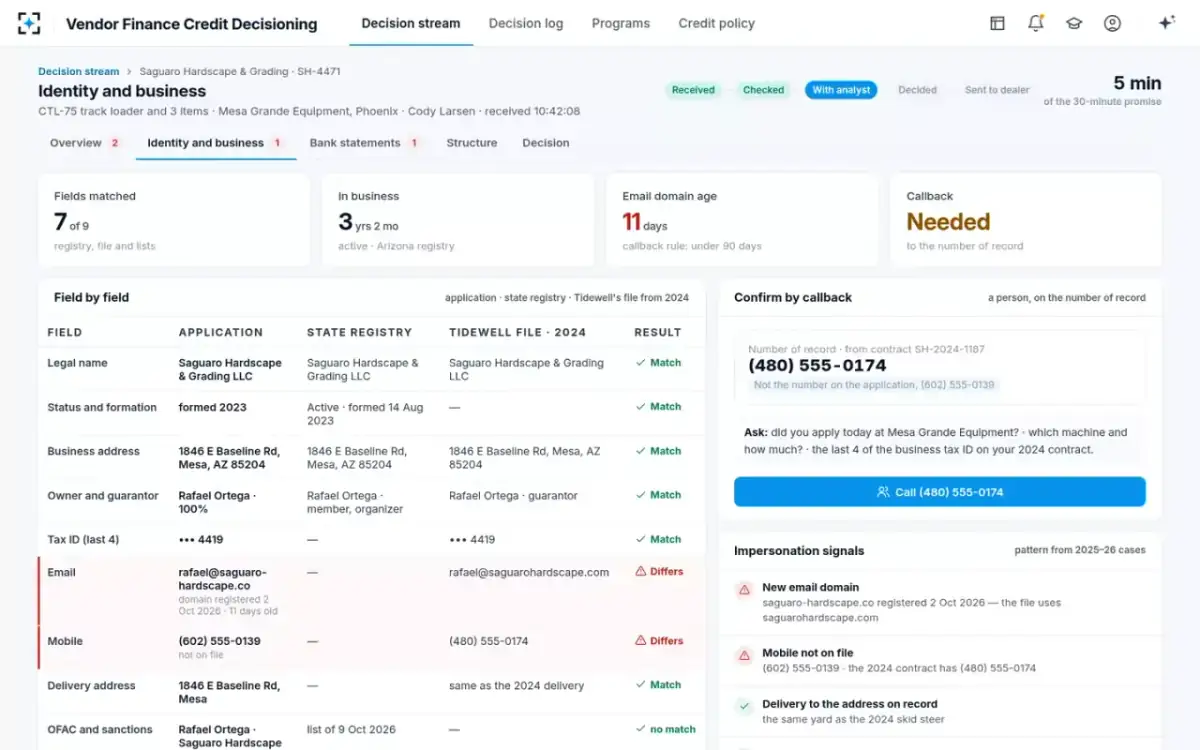Viewport: 1200px width, 750px height.
Task: Click the APPLICATION column header
Action: [220, 332]
